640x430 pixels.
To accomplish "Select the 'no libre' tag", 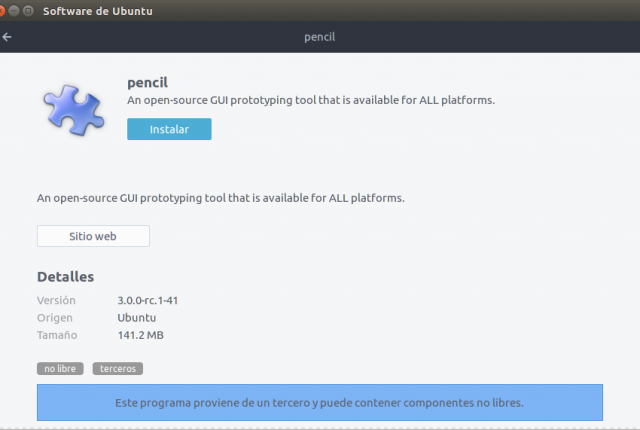I will coord(60,368).
